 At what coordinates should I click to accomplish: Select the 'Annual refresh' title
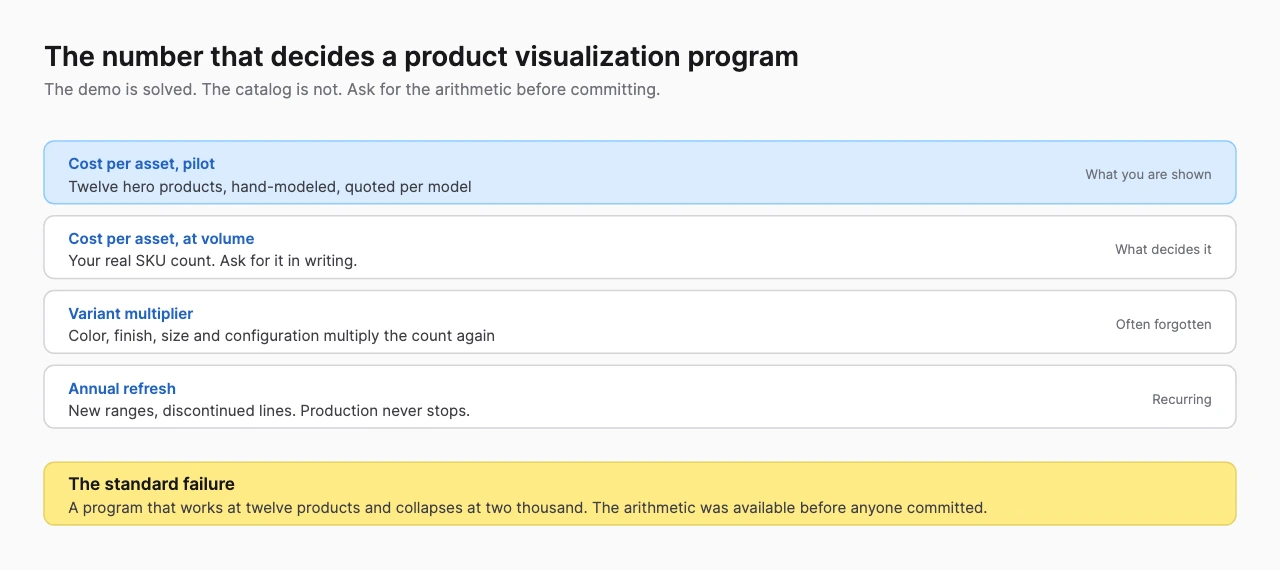click(x=122, y=389)
